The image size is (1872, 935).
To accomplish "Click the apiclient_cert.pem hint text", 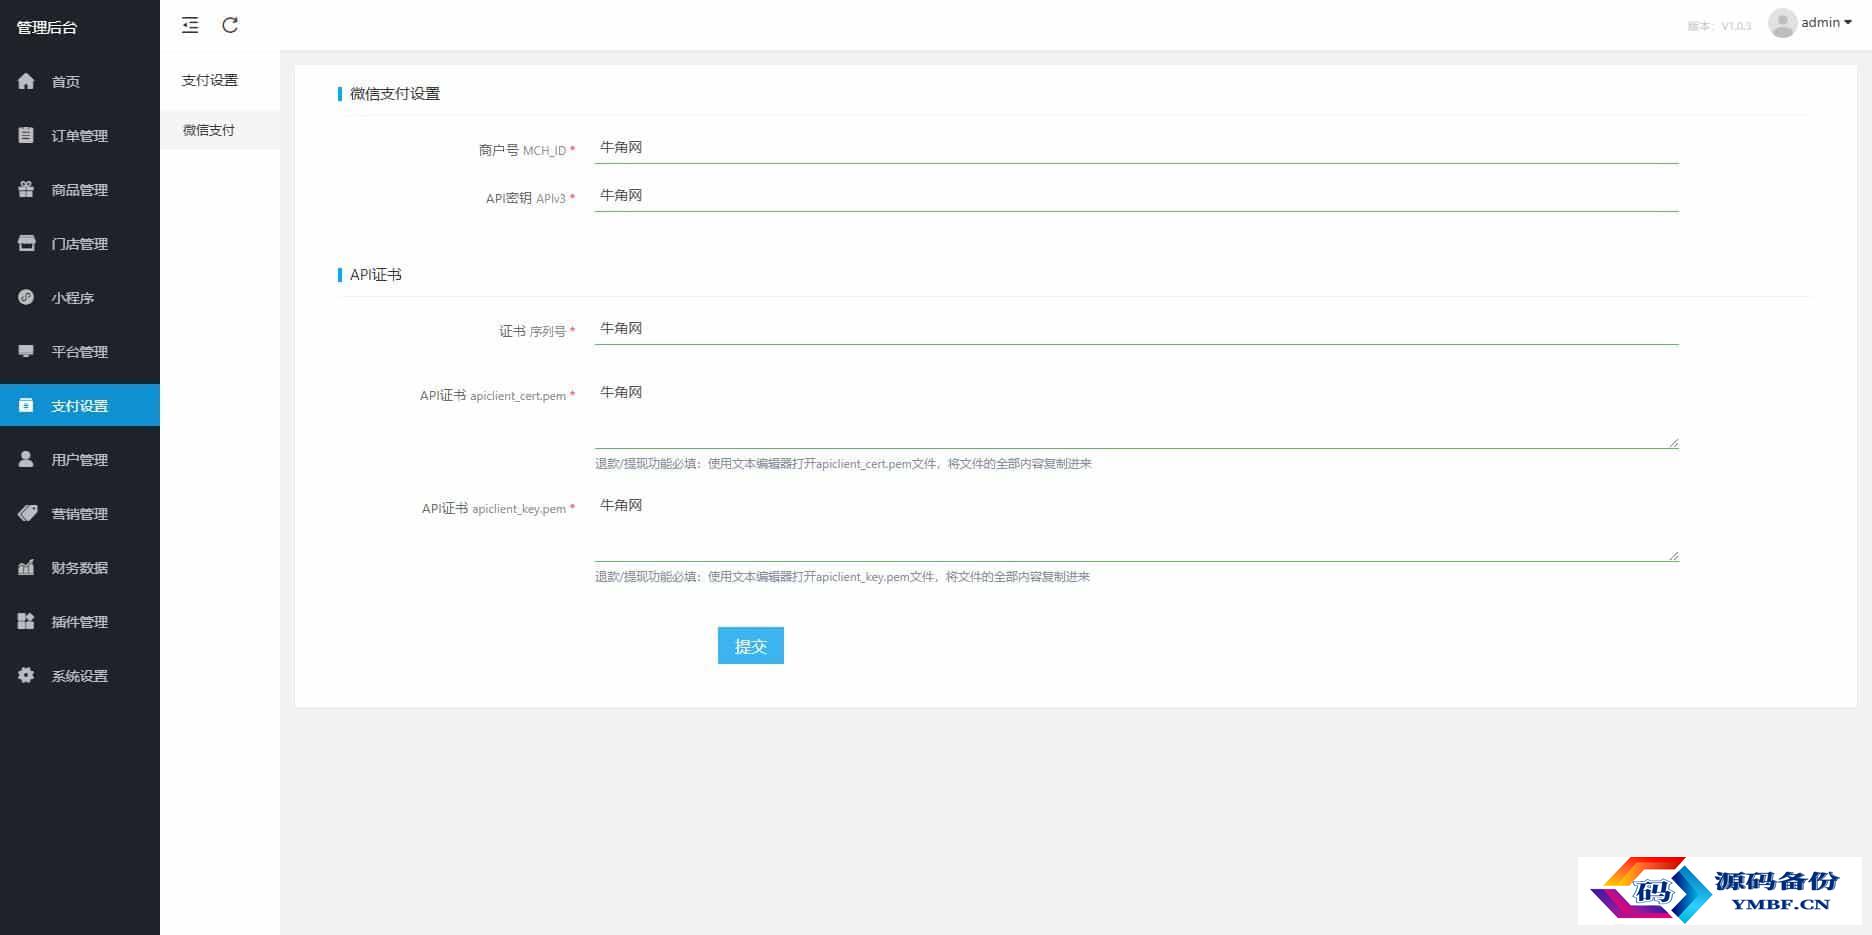I will coord(843,464).
